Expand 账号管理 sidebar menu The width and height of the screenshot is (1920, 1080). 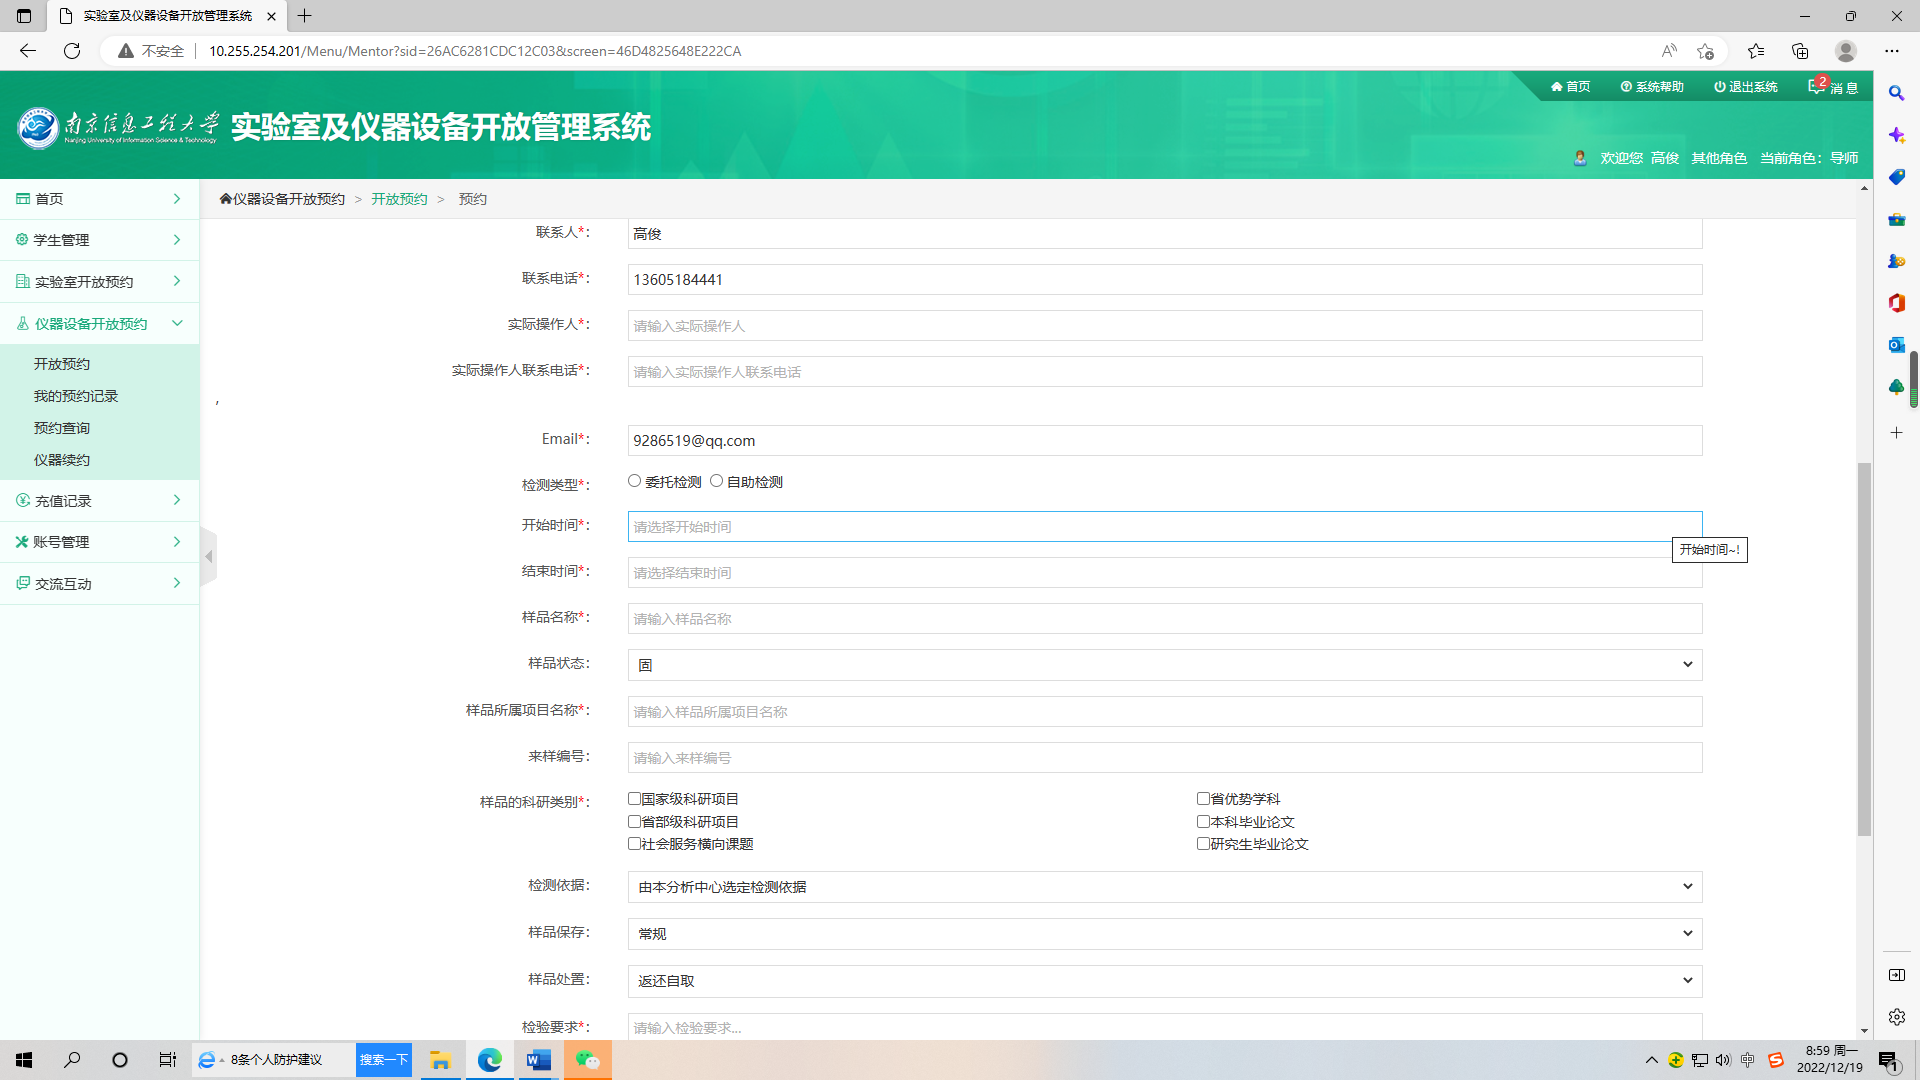coord(99,542)
